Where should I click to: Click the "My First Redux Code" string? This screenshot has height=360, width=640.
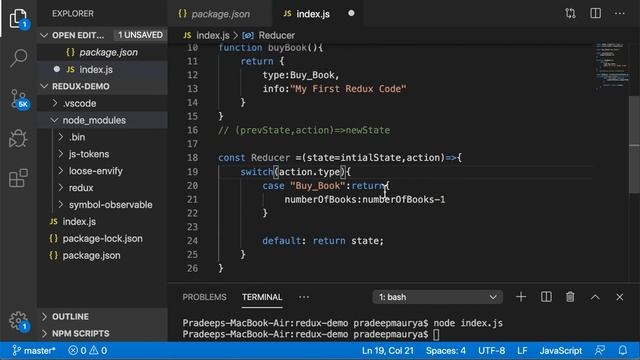coord(348,89)
